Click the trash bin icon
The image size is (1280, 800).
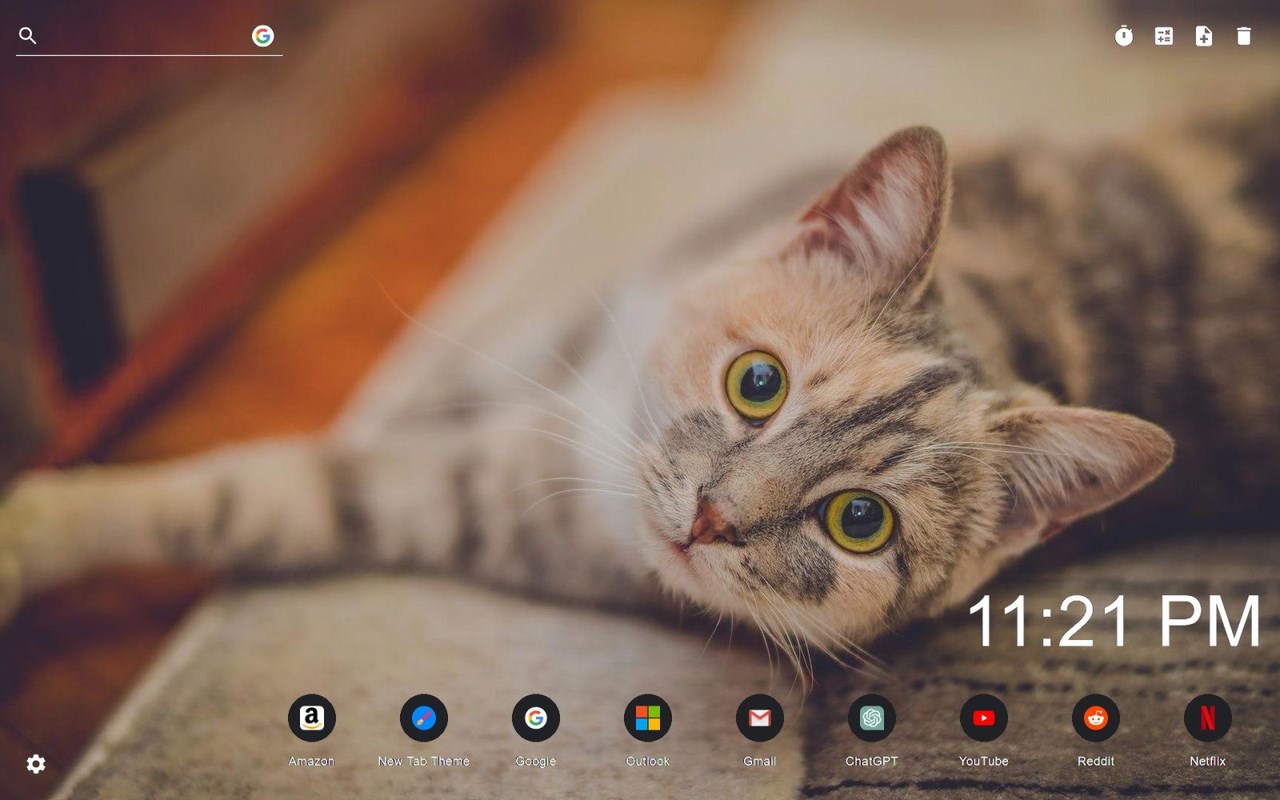[1244, 36]
